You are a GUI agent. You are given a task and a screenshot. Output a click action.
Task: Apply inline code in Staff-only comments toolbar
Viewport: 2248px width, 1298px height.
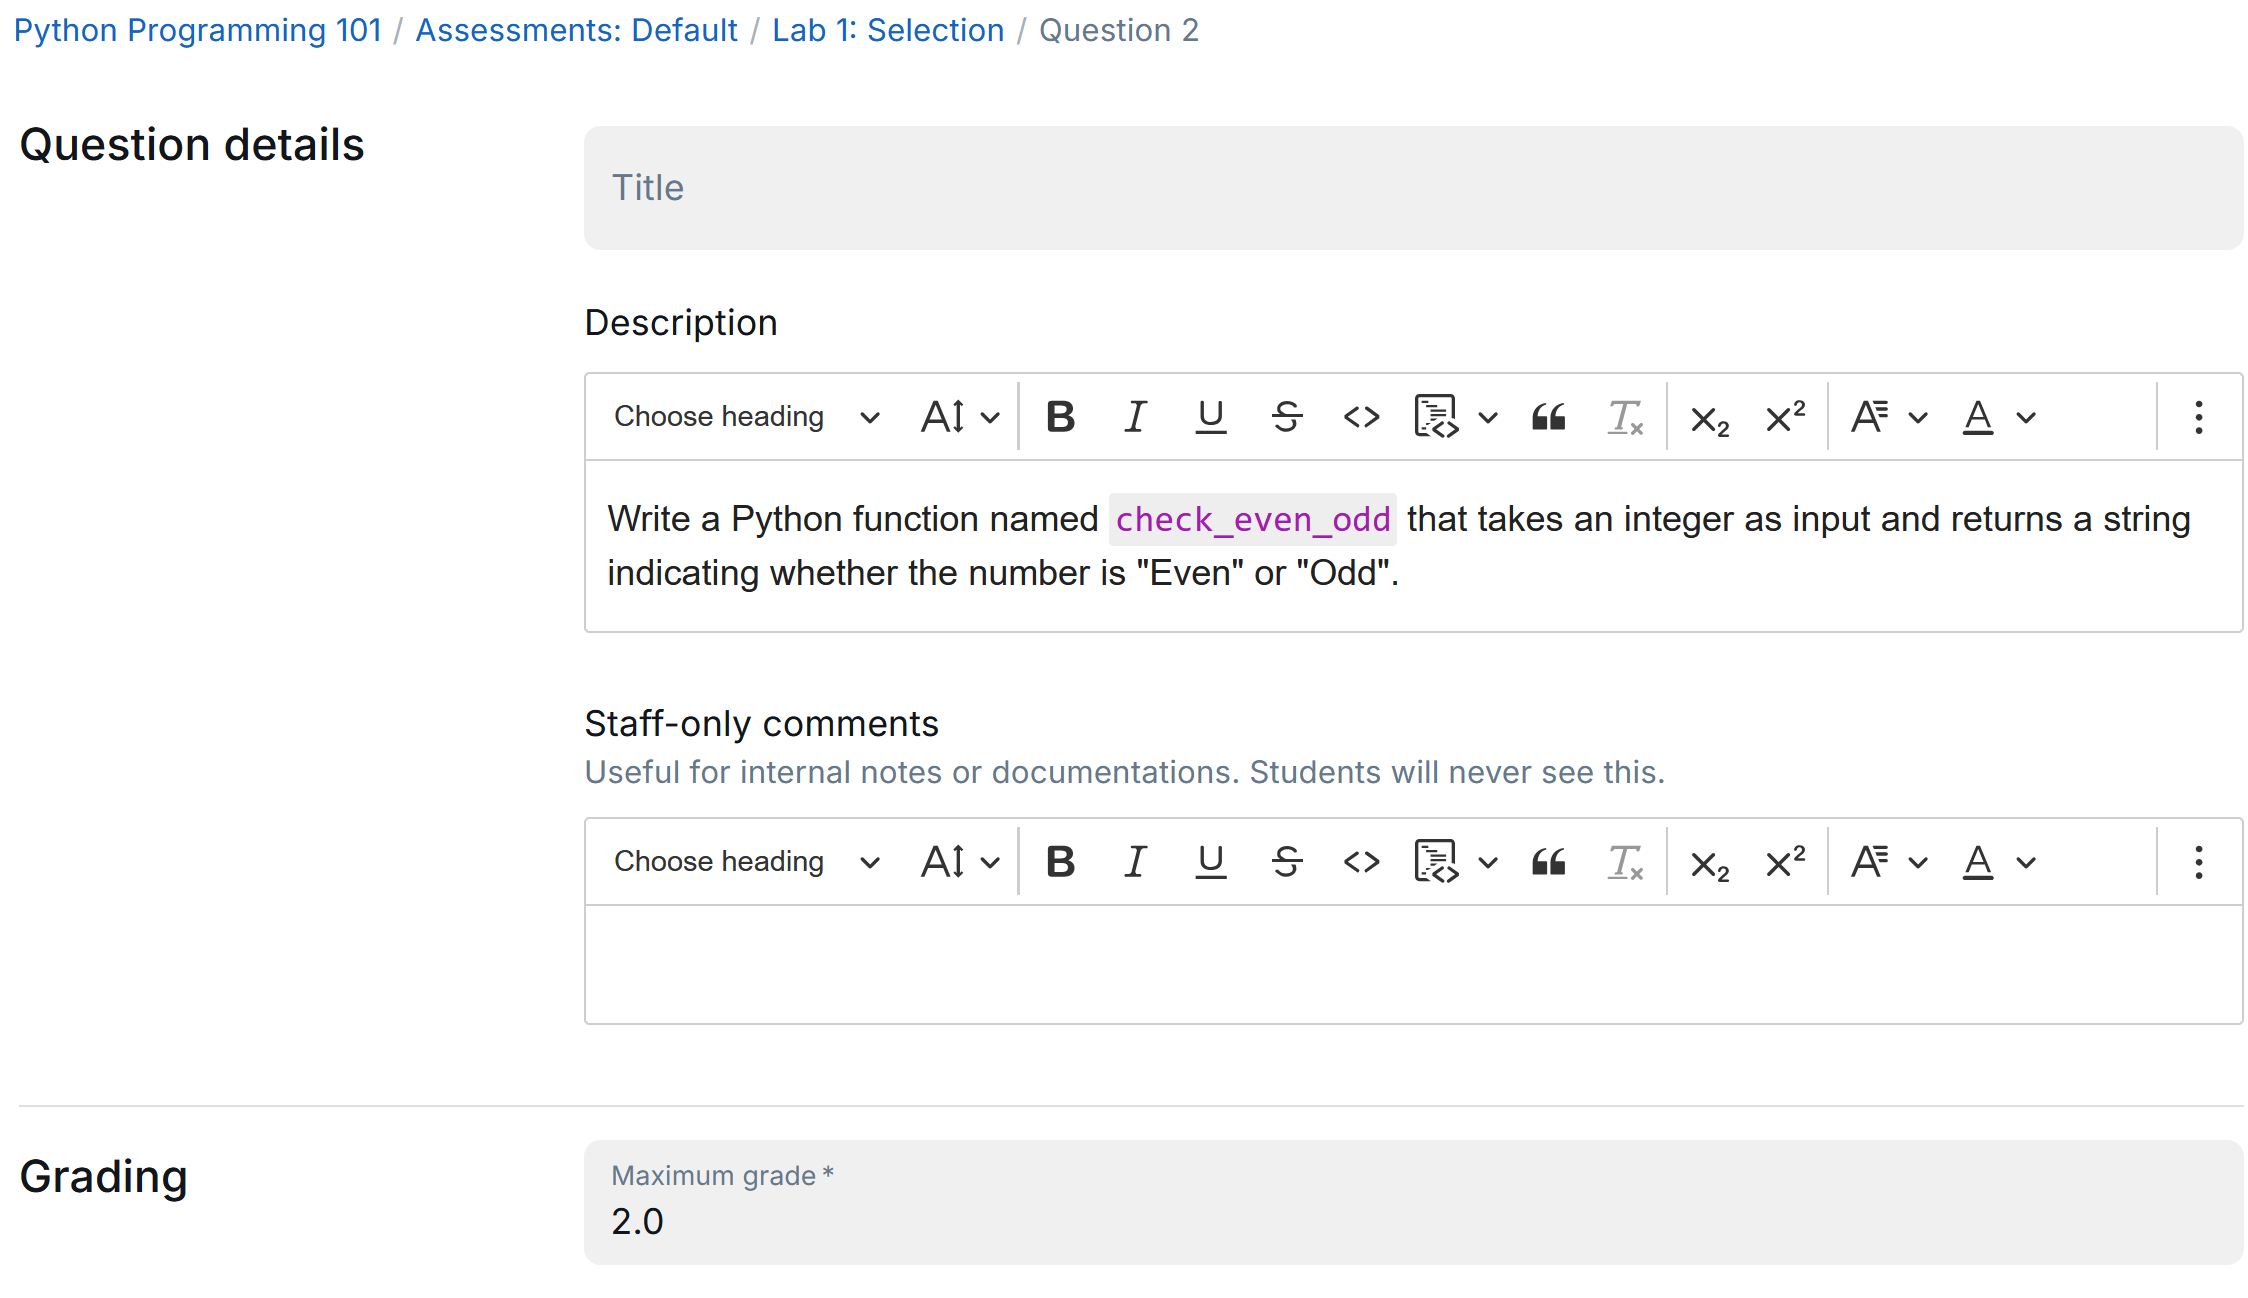(x=1362, y=862)
